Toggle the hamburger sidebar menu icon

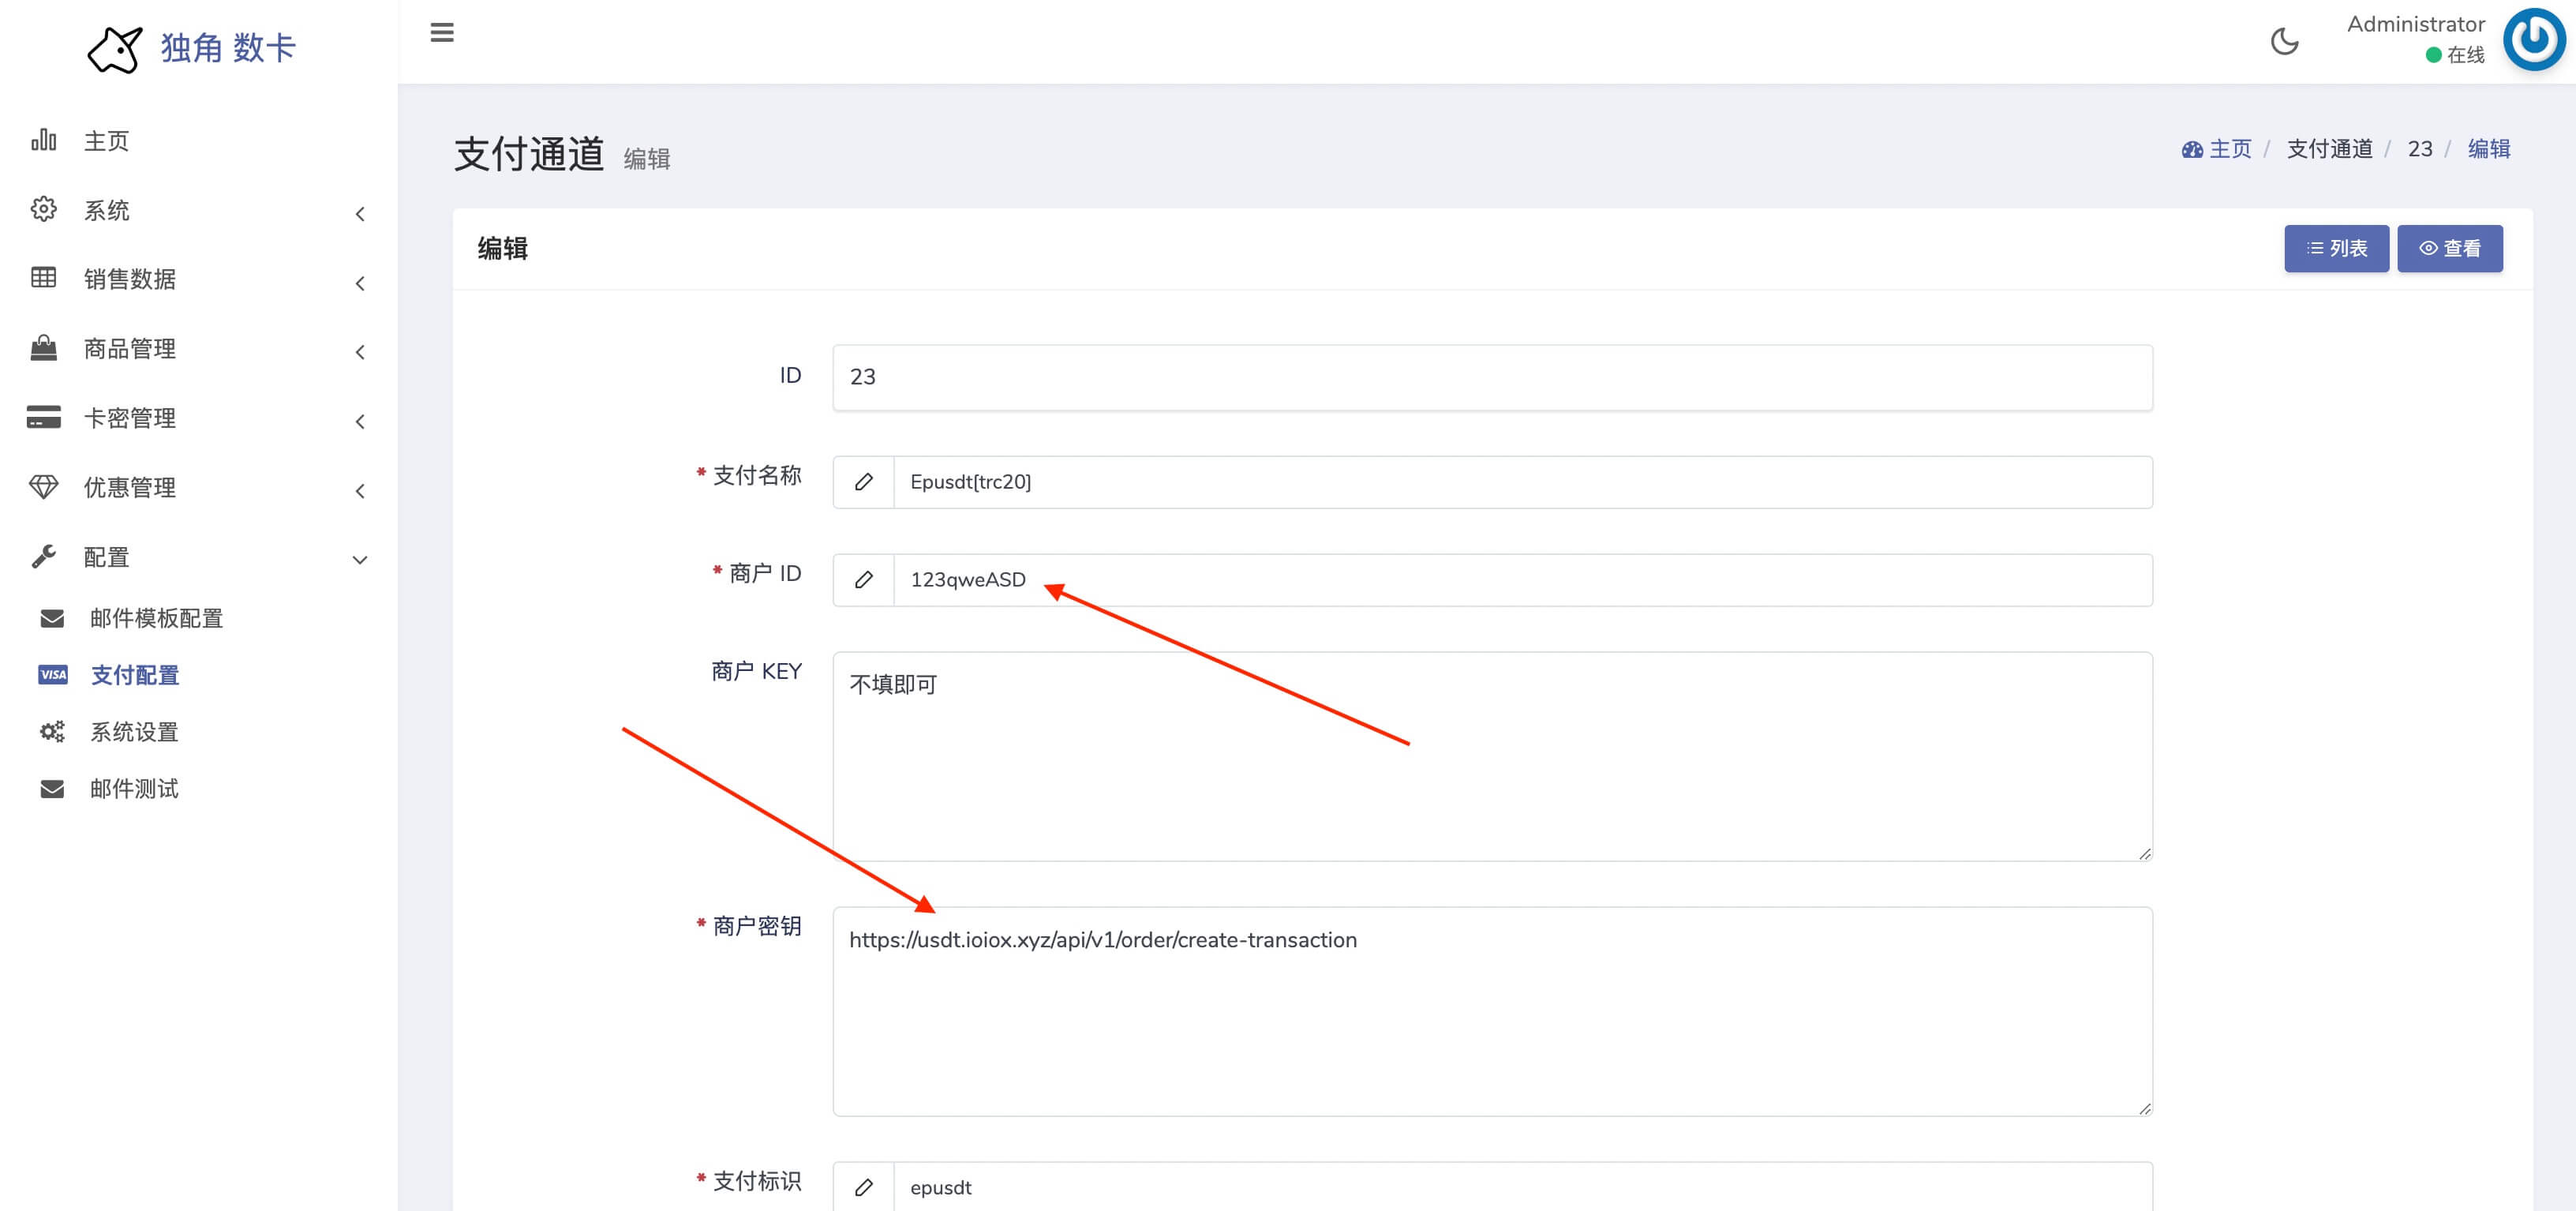[x=442, y=33]
